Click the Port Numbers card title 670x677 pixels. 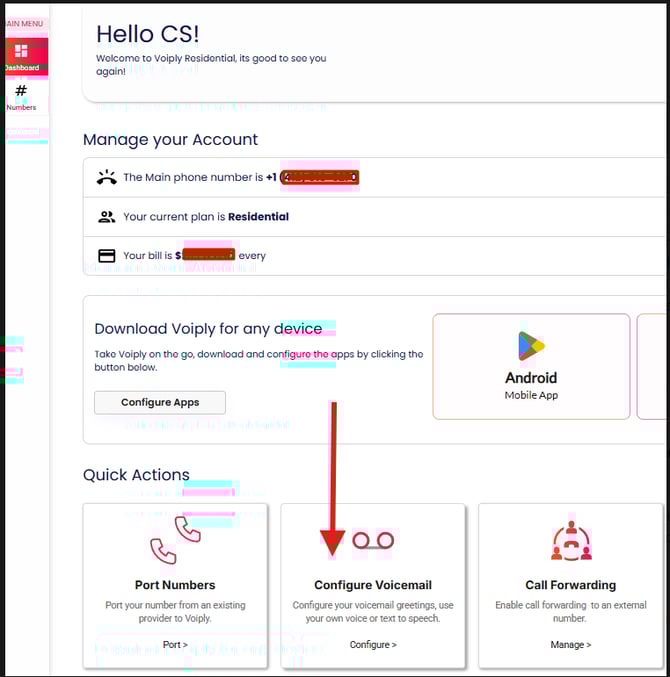pyautogui.click(x=175, y=585)
